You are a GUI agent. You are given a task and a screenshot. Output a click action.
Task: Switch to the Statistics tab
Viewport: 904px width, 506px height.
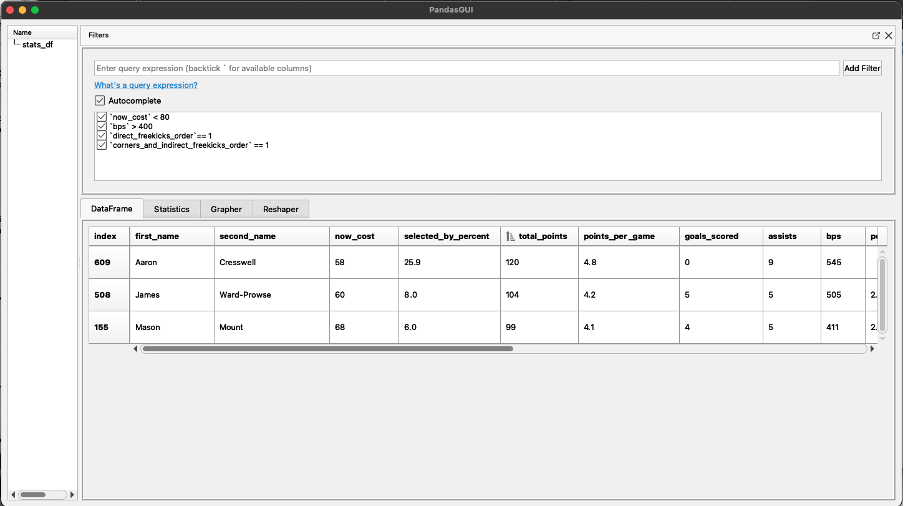coord(171,209)
